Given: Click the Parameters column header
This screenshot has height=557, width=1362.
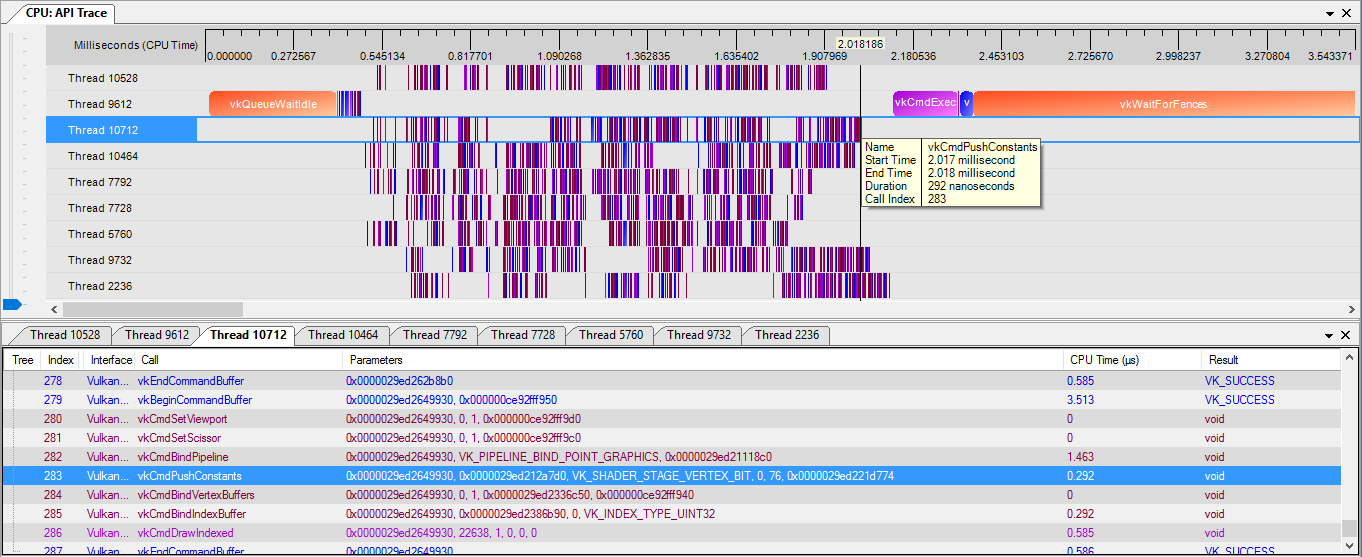Looking at the screenshot, I should click(x=376, y=360).
